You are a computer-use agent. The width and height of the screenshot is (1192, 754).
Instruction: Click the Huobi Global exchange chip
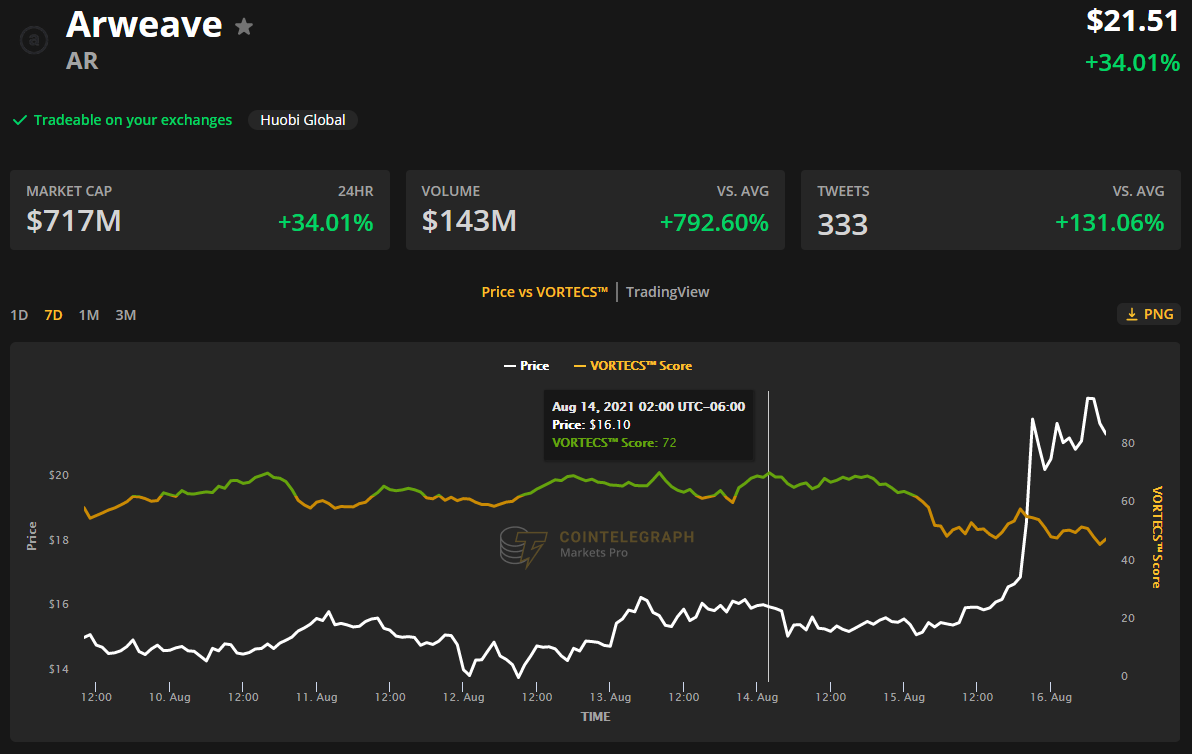pos(303,120)
